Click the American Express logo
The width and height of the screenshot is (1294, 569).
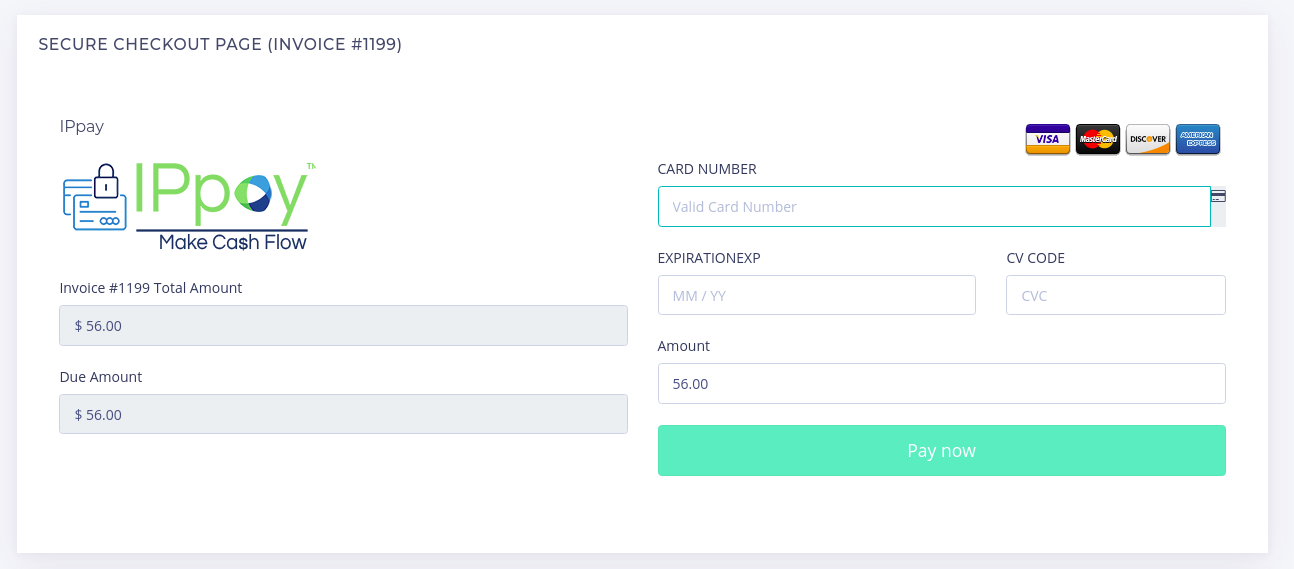click(1197, 139)
